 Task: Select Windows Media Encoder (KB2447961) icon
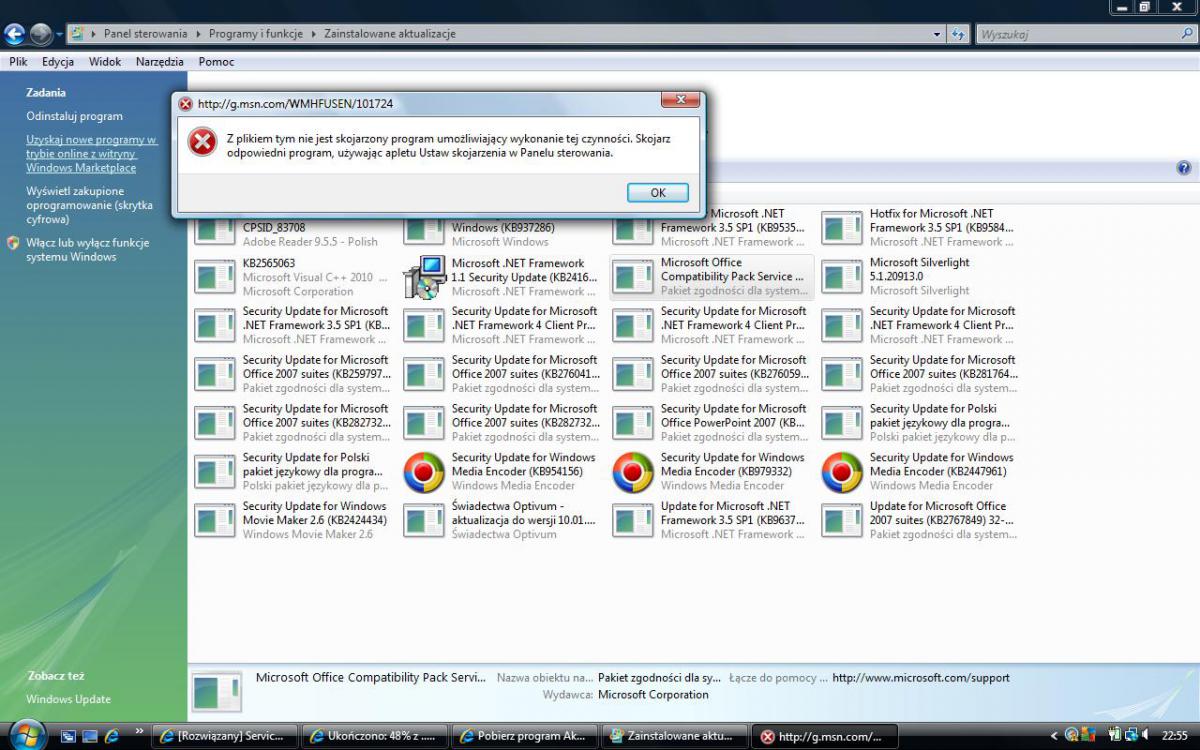(841, 472)
